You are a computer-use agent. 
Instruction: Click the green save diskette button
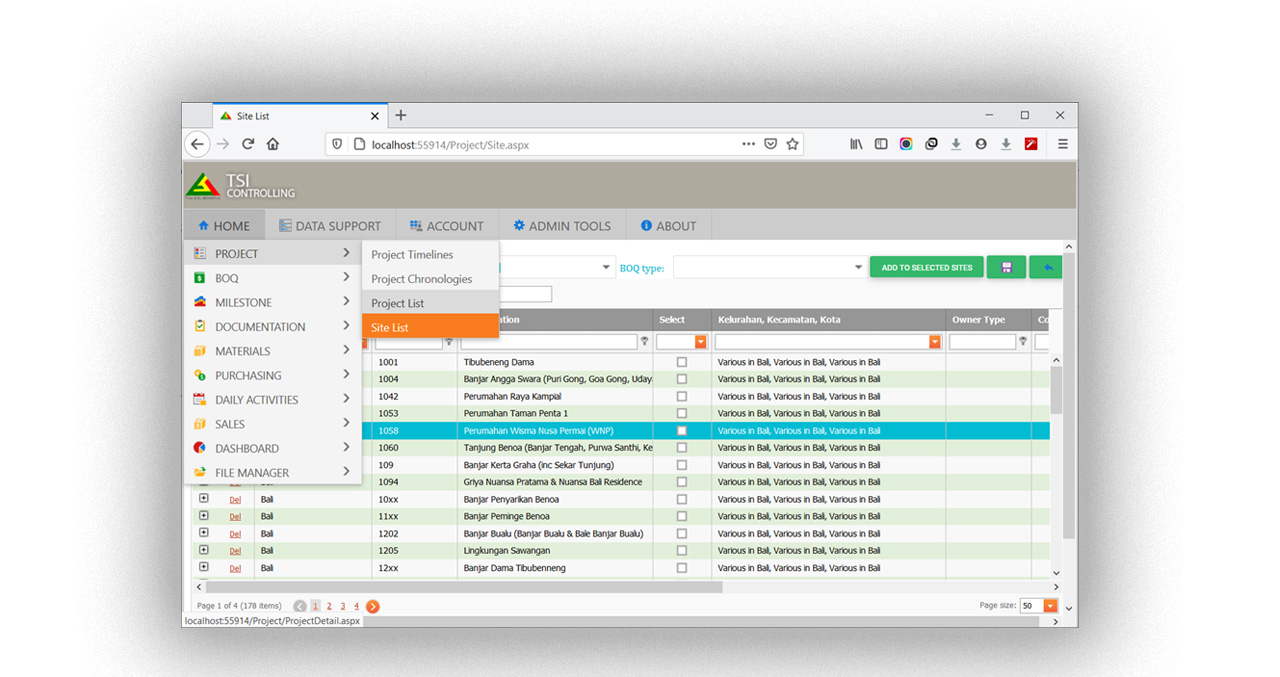[x=1007, y=267]
